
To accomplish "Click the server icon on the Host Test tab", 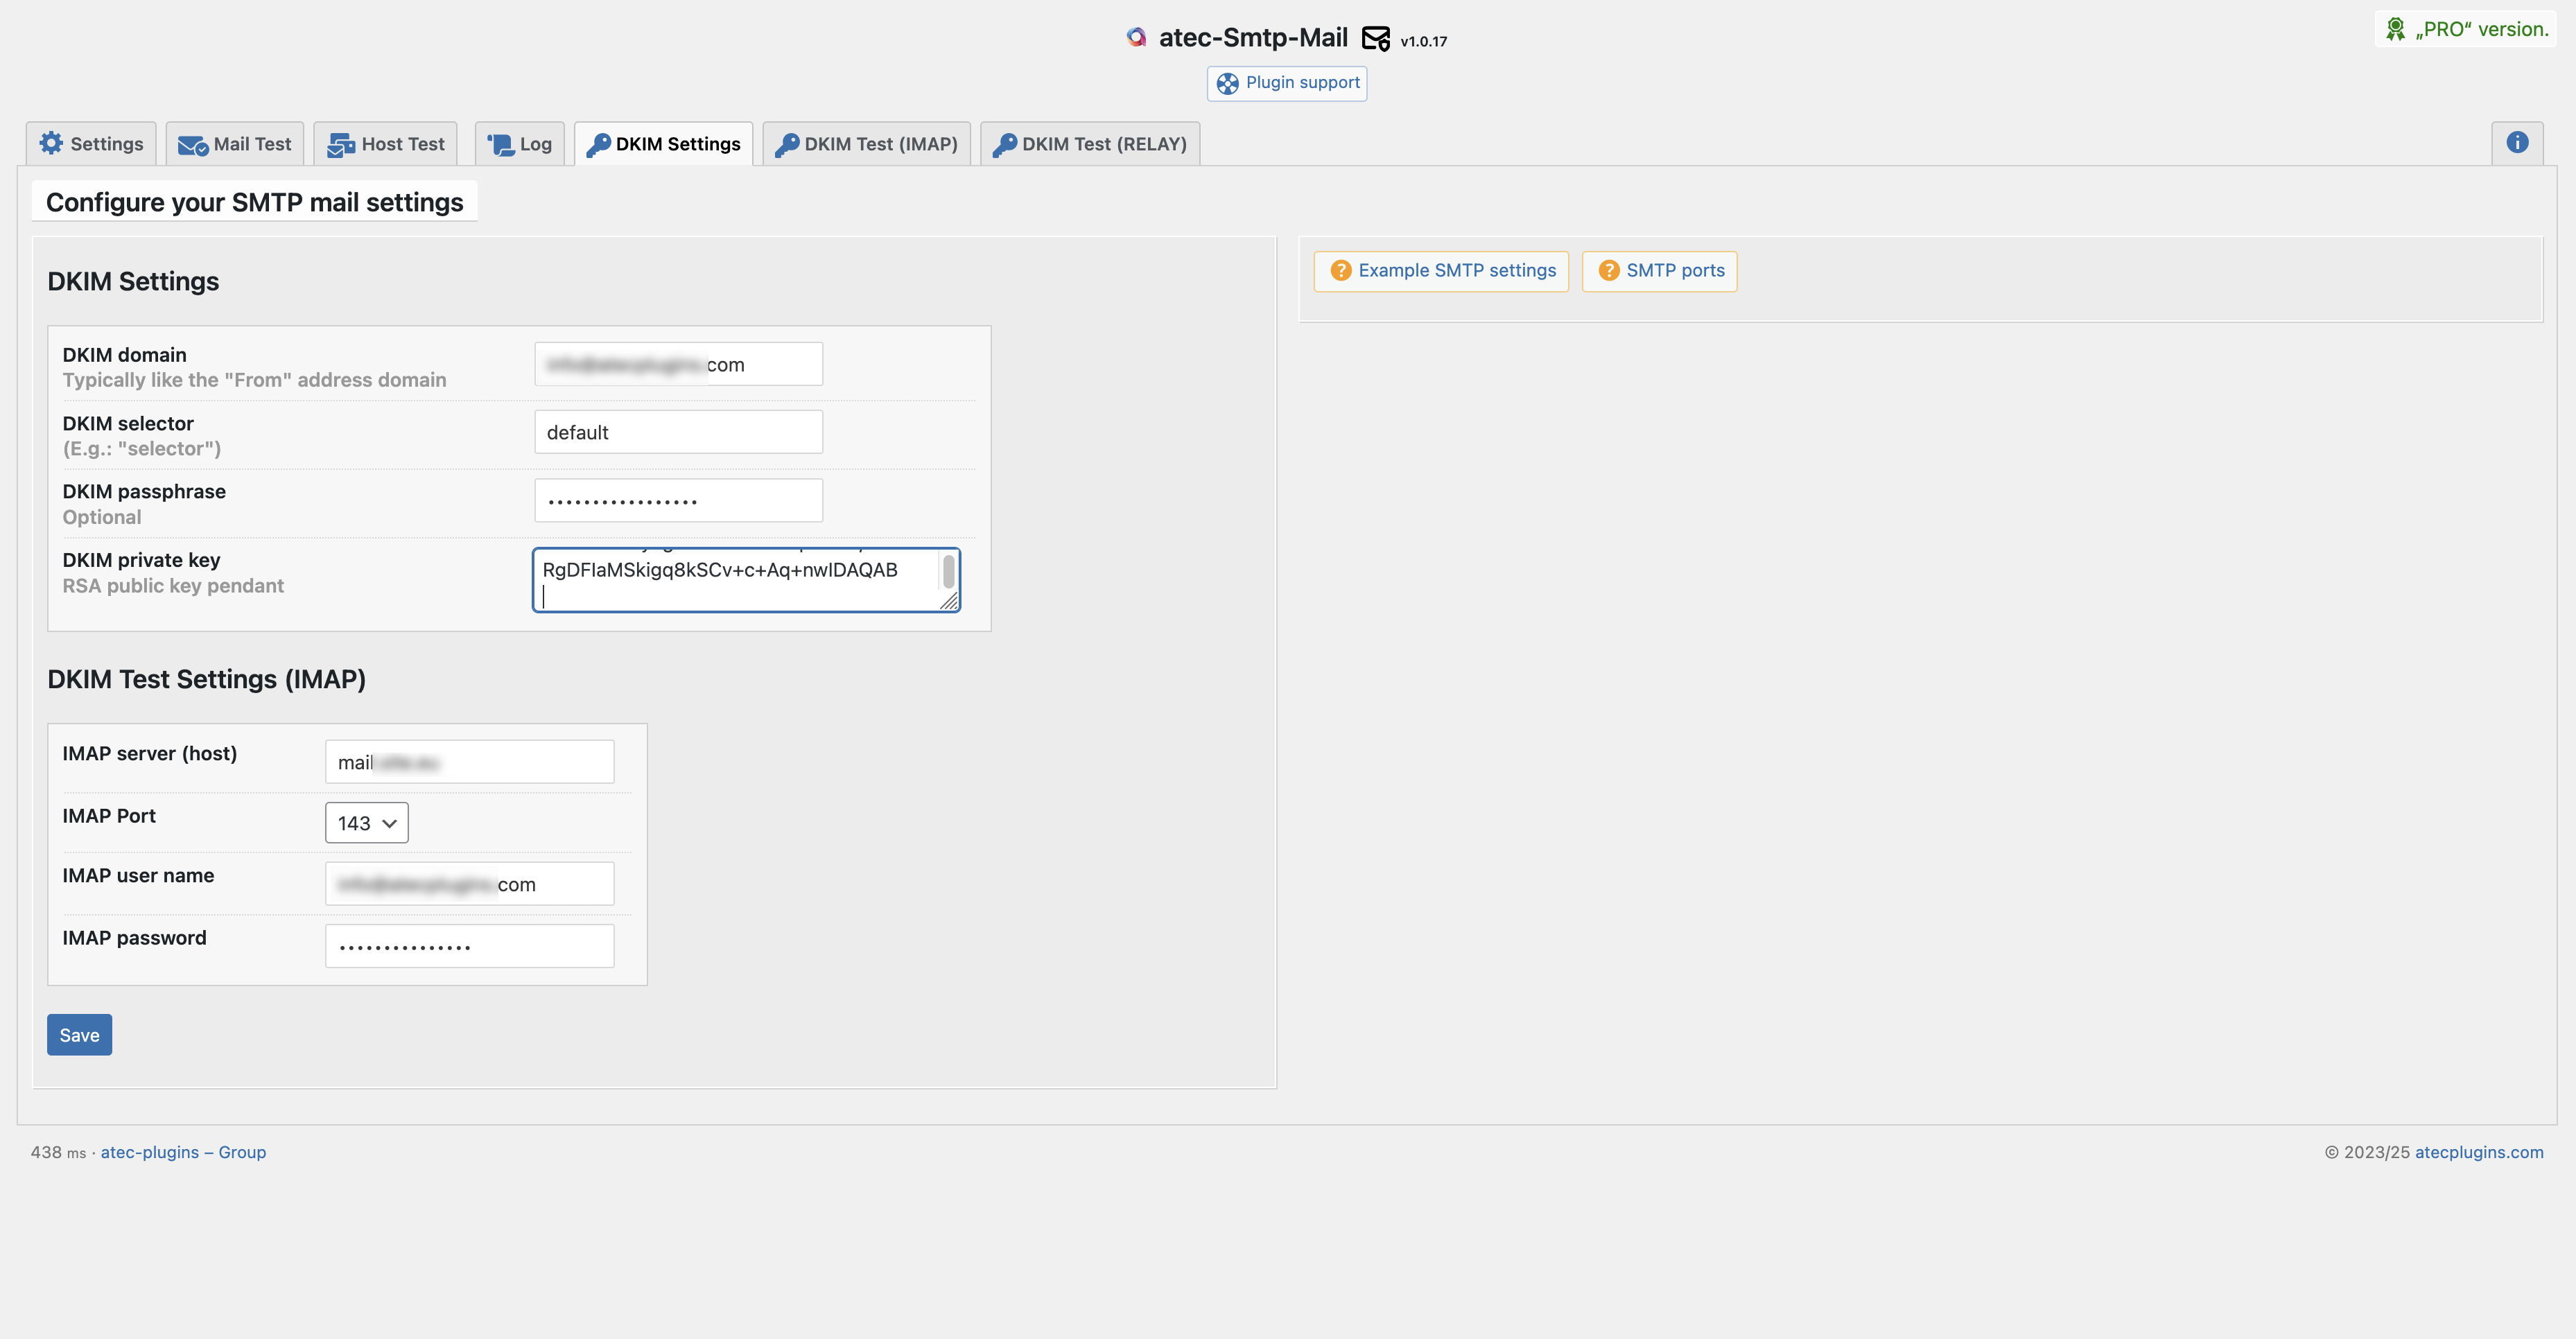I will 341,145.
